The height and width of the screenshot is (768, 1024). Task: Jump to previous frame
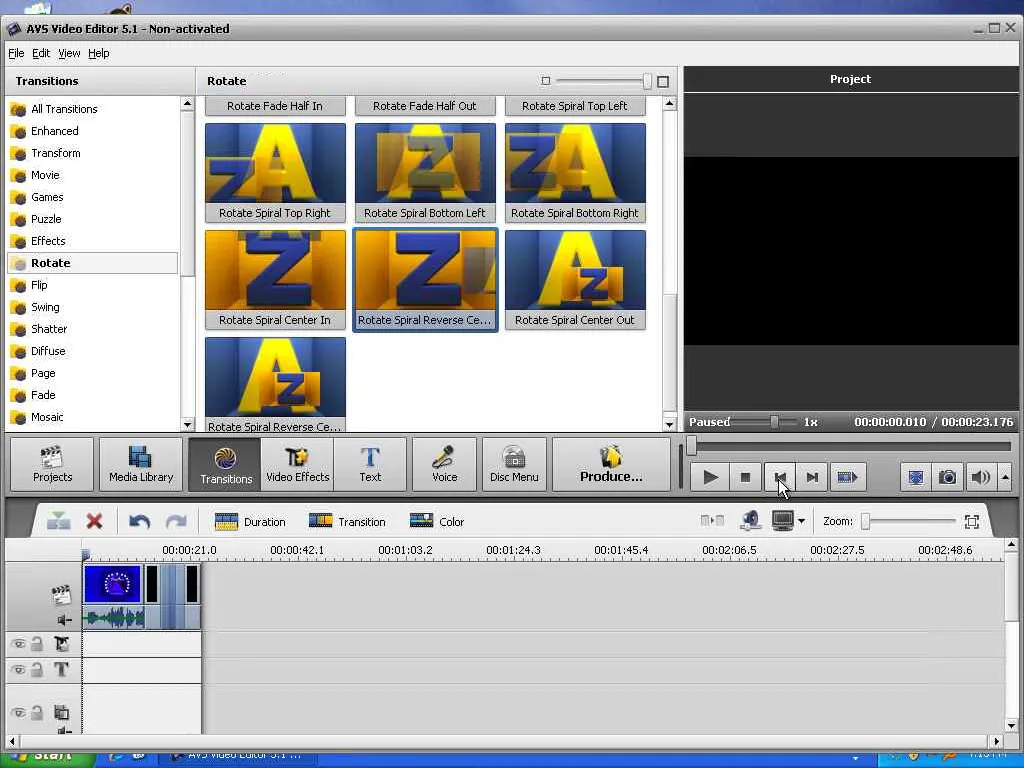(780, 477)
